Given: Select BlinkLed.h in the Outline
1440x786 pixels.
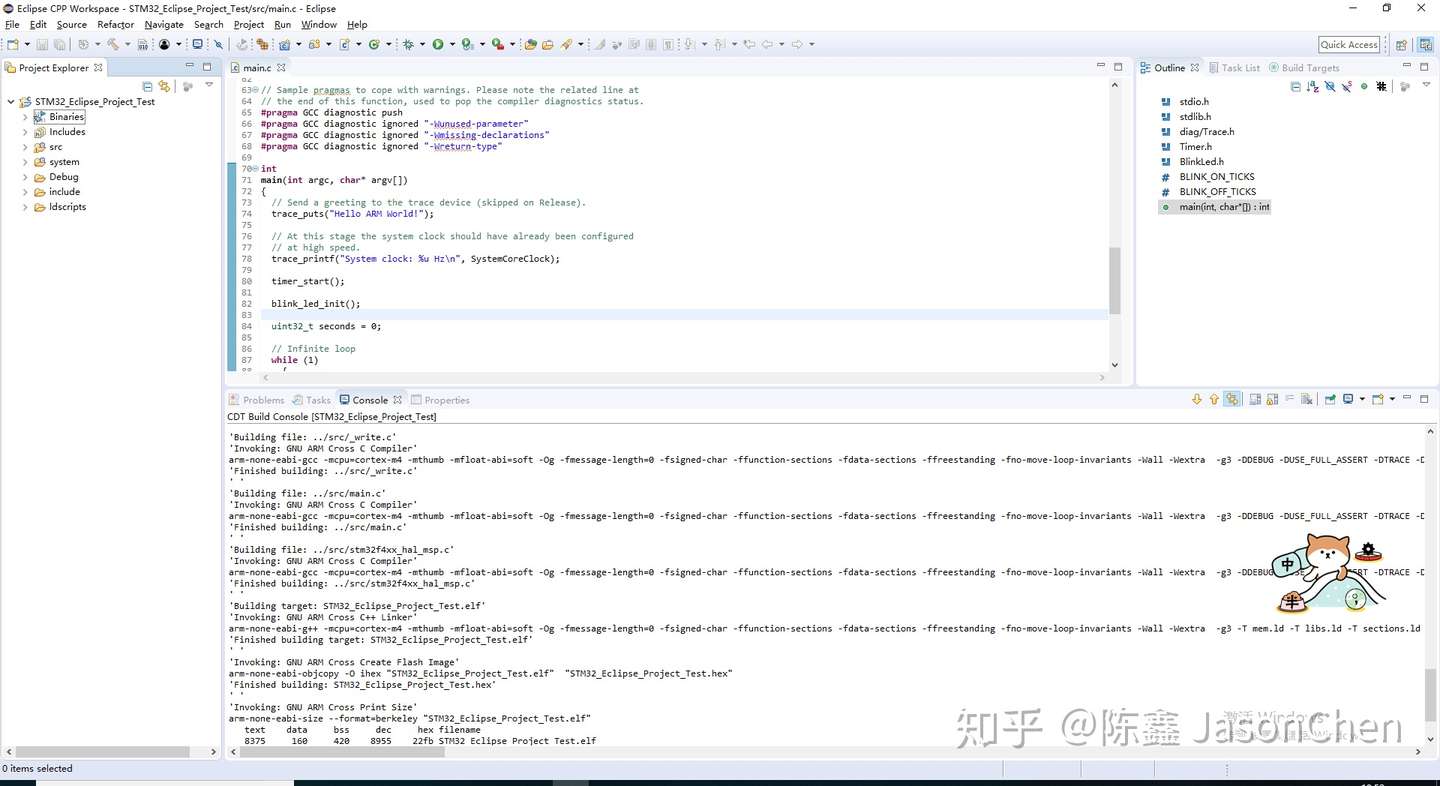Looking at the screenshot, I should tap(1193, 162).
